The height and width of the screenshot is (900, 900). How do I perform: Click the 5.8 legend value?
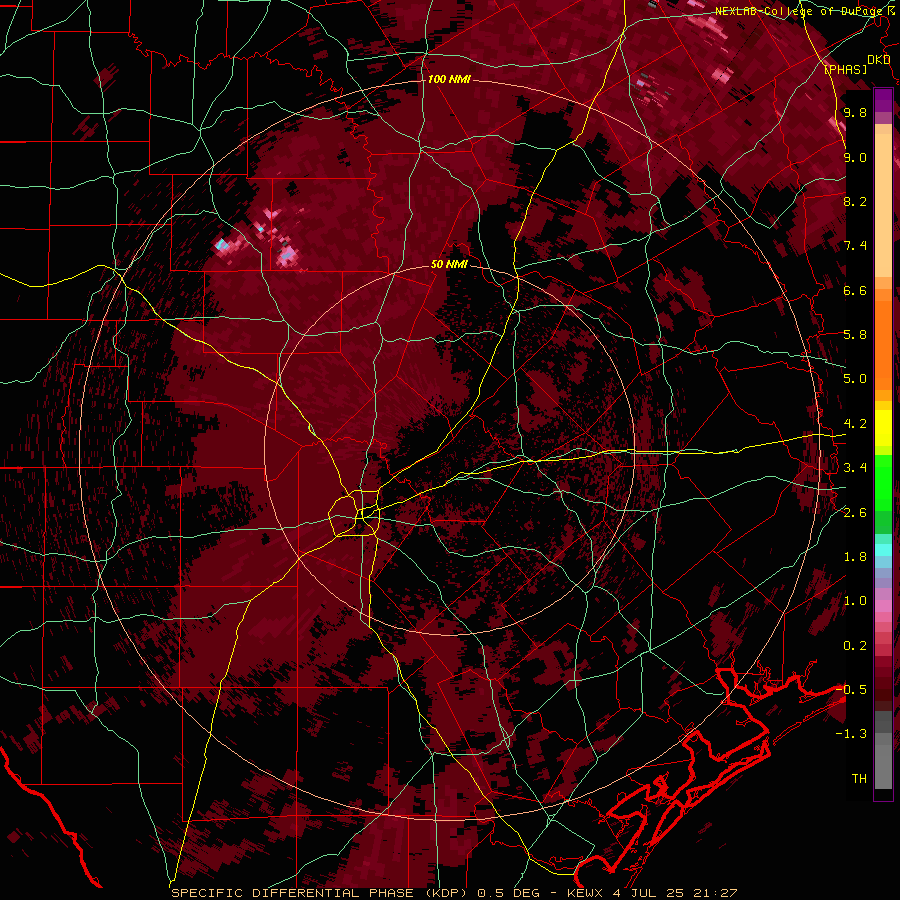(x=855, y=335)
